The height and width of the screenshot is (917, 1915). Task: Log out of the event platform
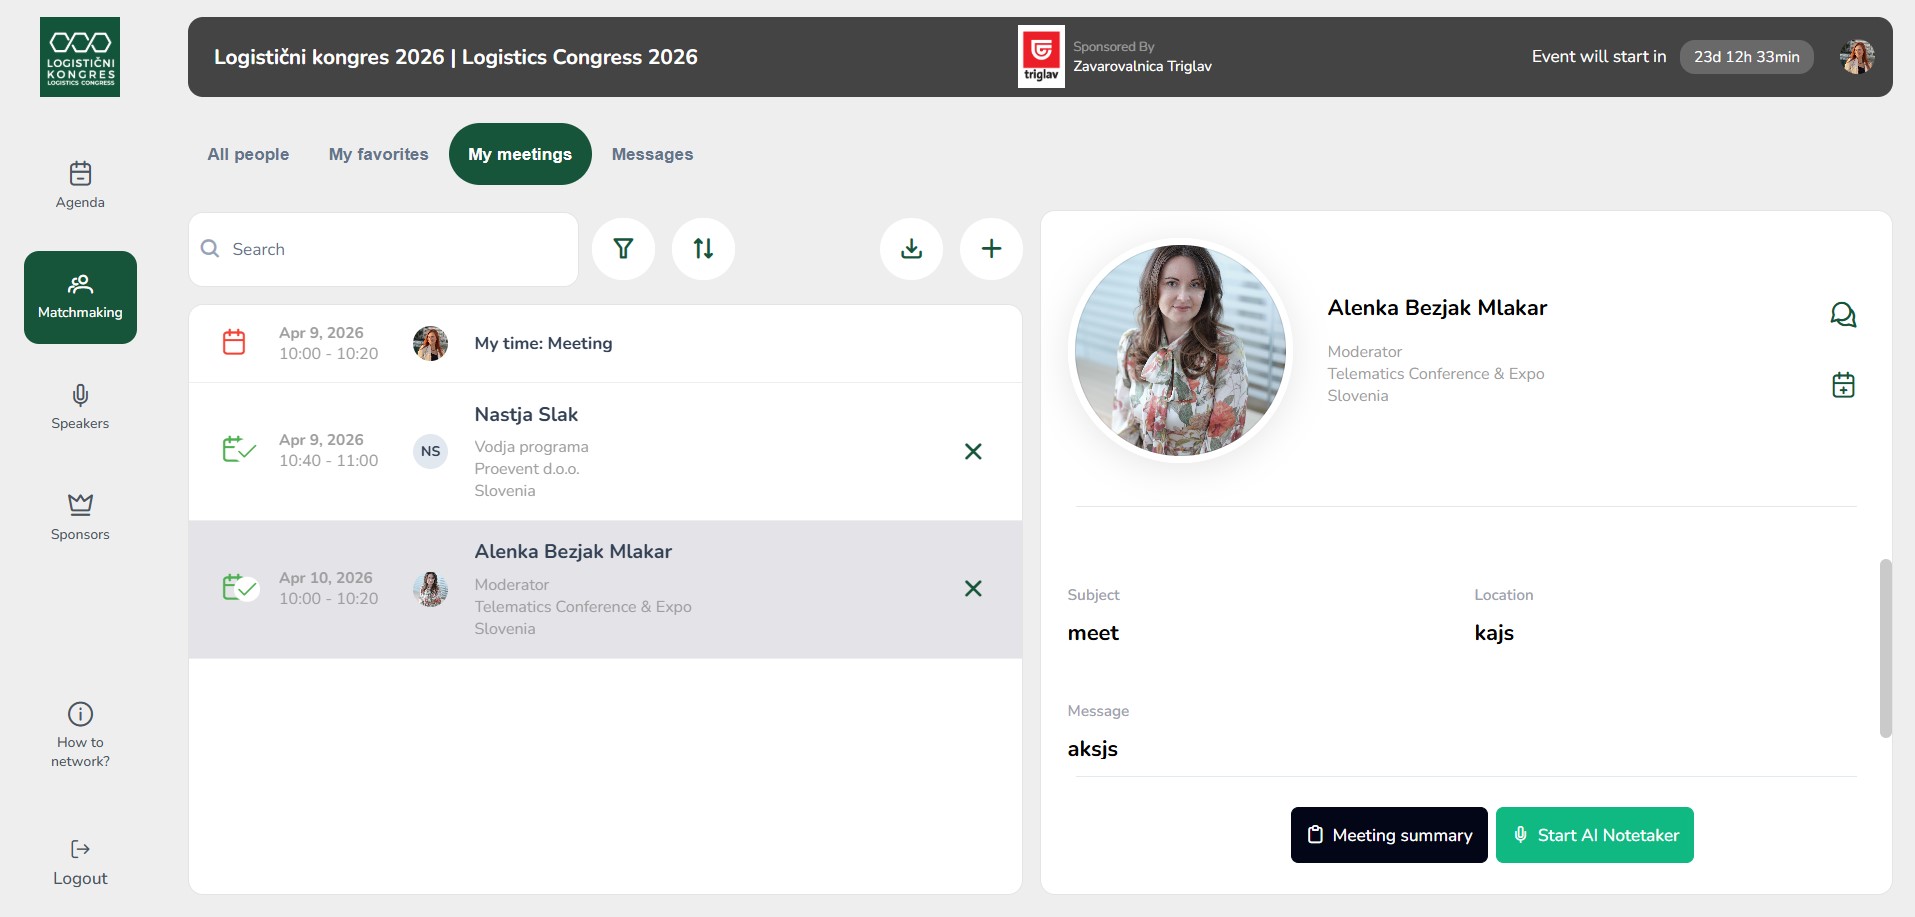(x=80, y=863)
